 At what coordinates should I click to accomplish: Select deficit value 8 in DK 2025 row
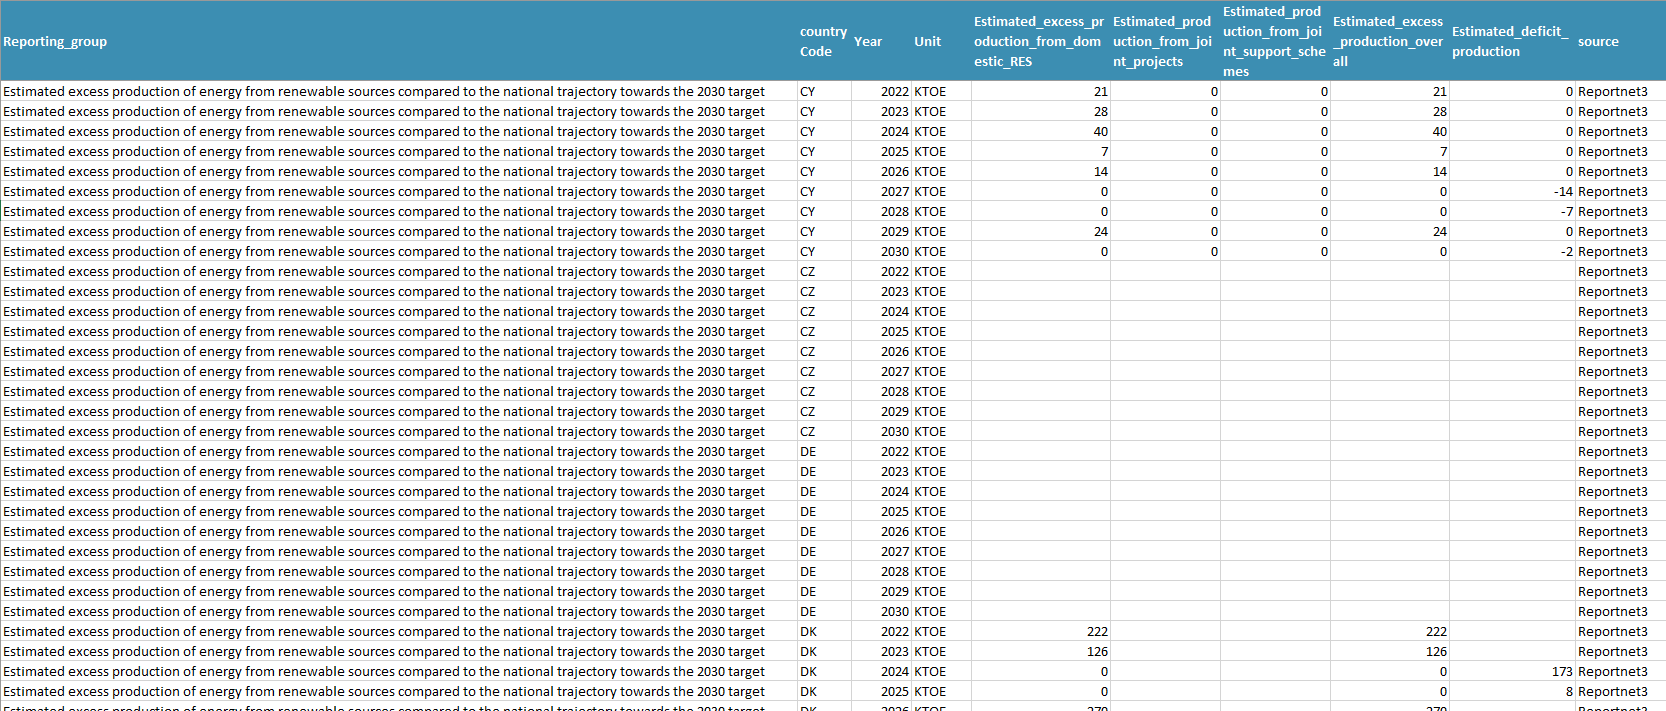tap(1569, 691)
